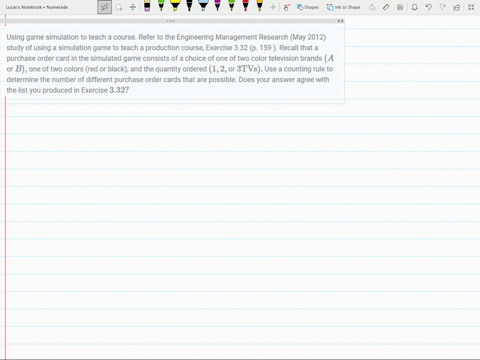Viewport: 480px width, 360px height.
Task: Open the Share icon
Action: [x=457, y=7]
